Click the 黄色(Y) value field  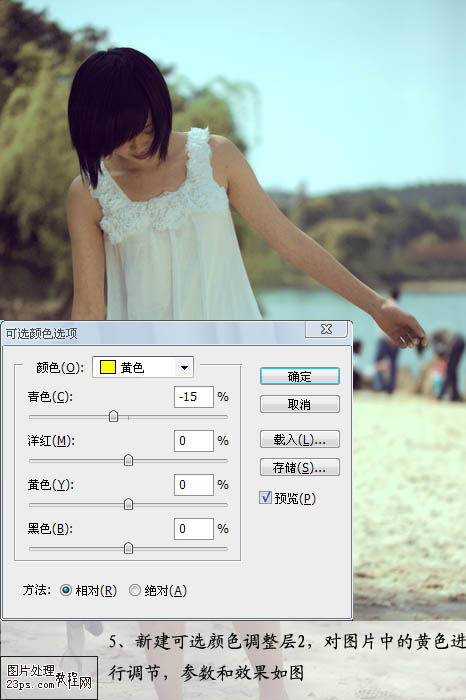point(194,484)
